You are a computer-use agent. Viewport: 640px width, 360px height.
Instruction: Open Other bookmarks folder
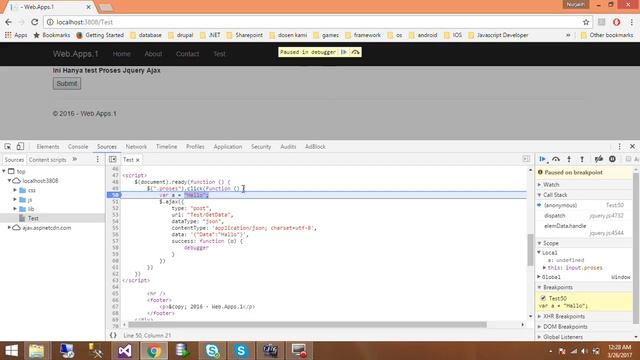607,35
